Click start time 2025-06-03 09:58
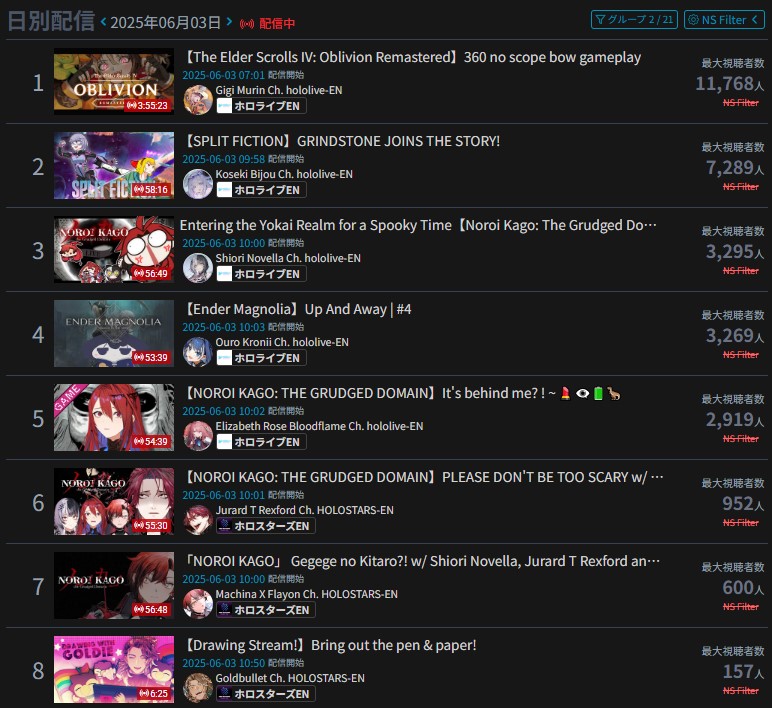 pyautogui.click(x=224, y=159)
